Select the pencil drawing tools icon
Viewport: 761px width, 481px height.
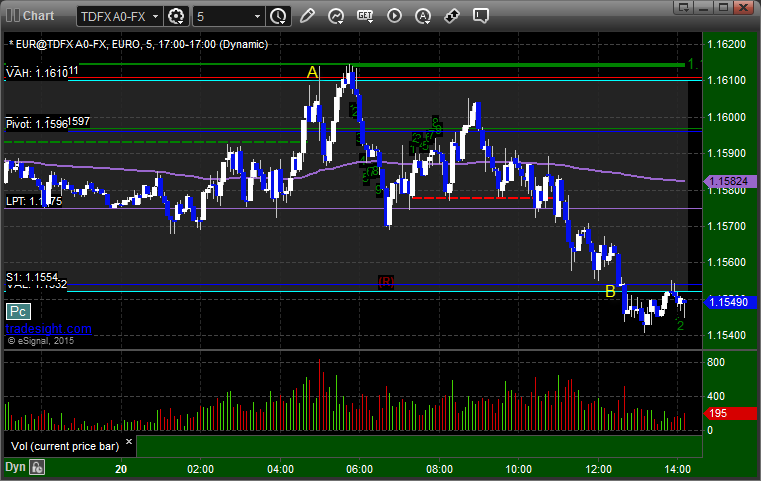[307, 16]
